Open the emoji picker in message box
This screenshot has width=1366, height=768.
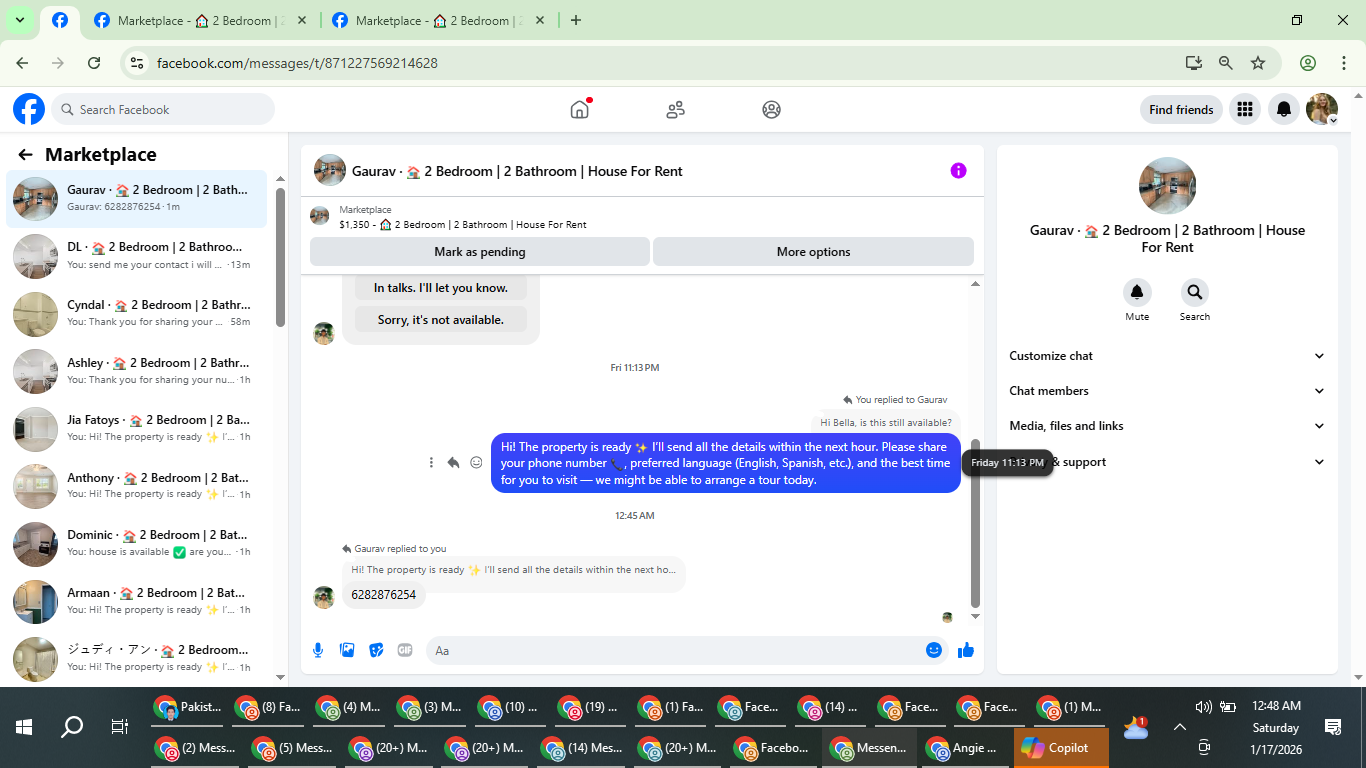click(x=934, y=650)
